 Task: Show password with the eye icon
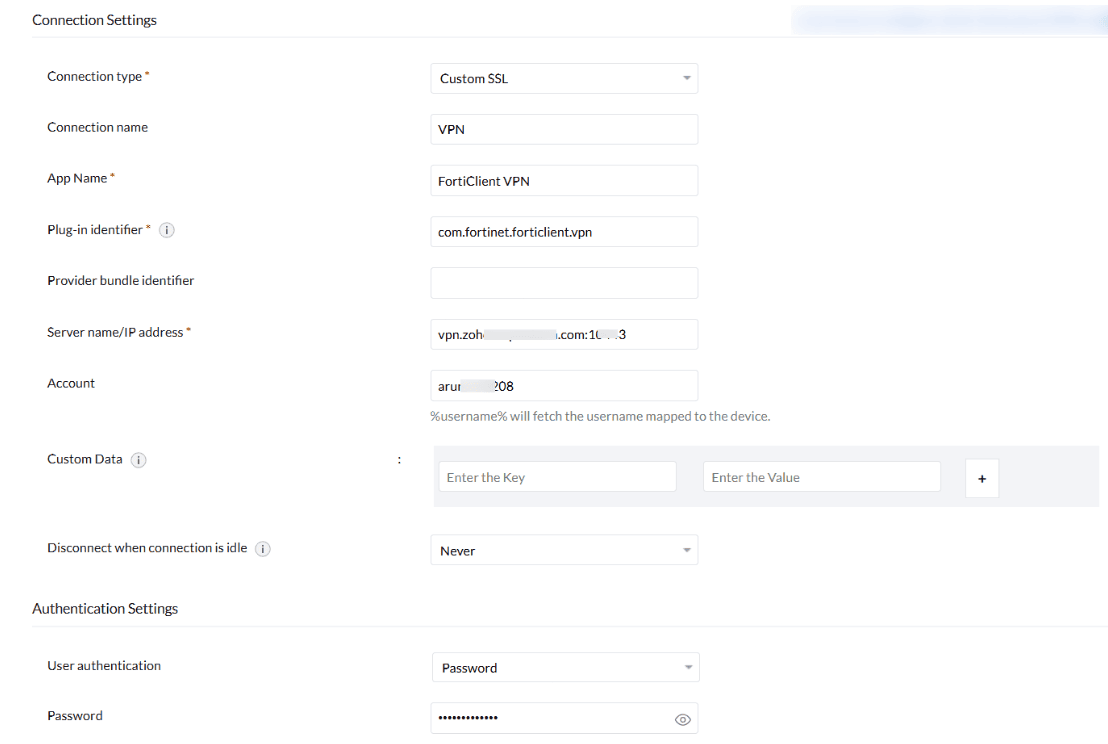683,719
